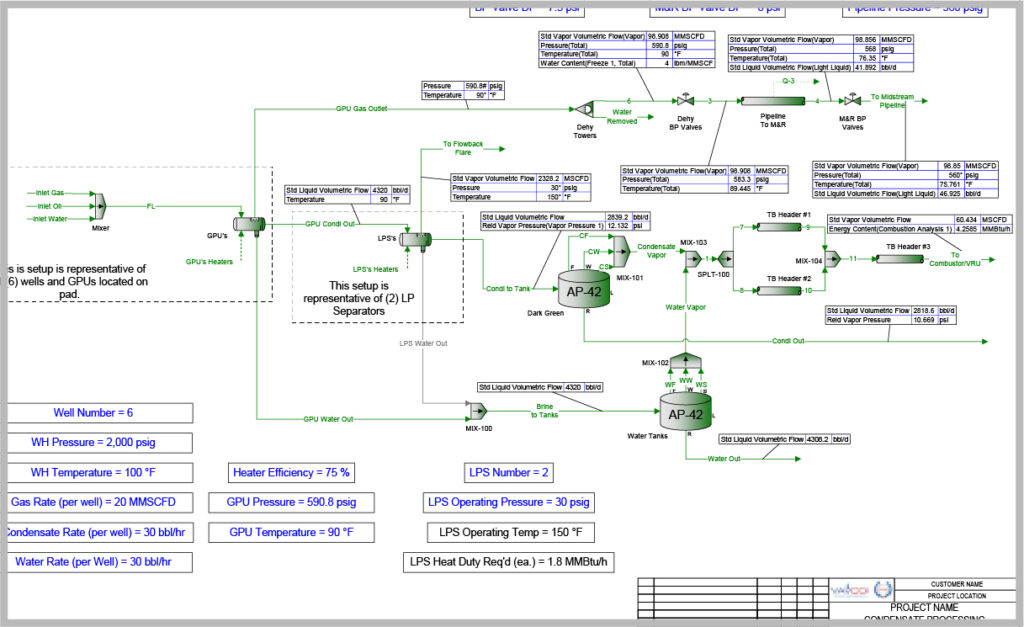Click the Dark Green AP-42 tank icon
Image resolution: width=1024 pixels, height=627 pixels.
pos(583,287)
